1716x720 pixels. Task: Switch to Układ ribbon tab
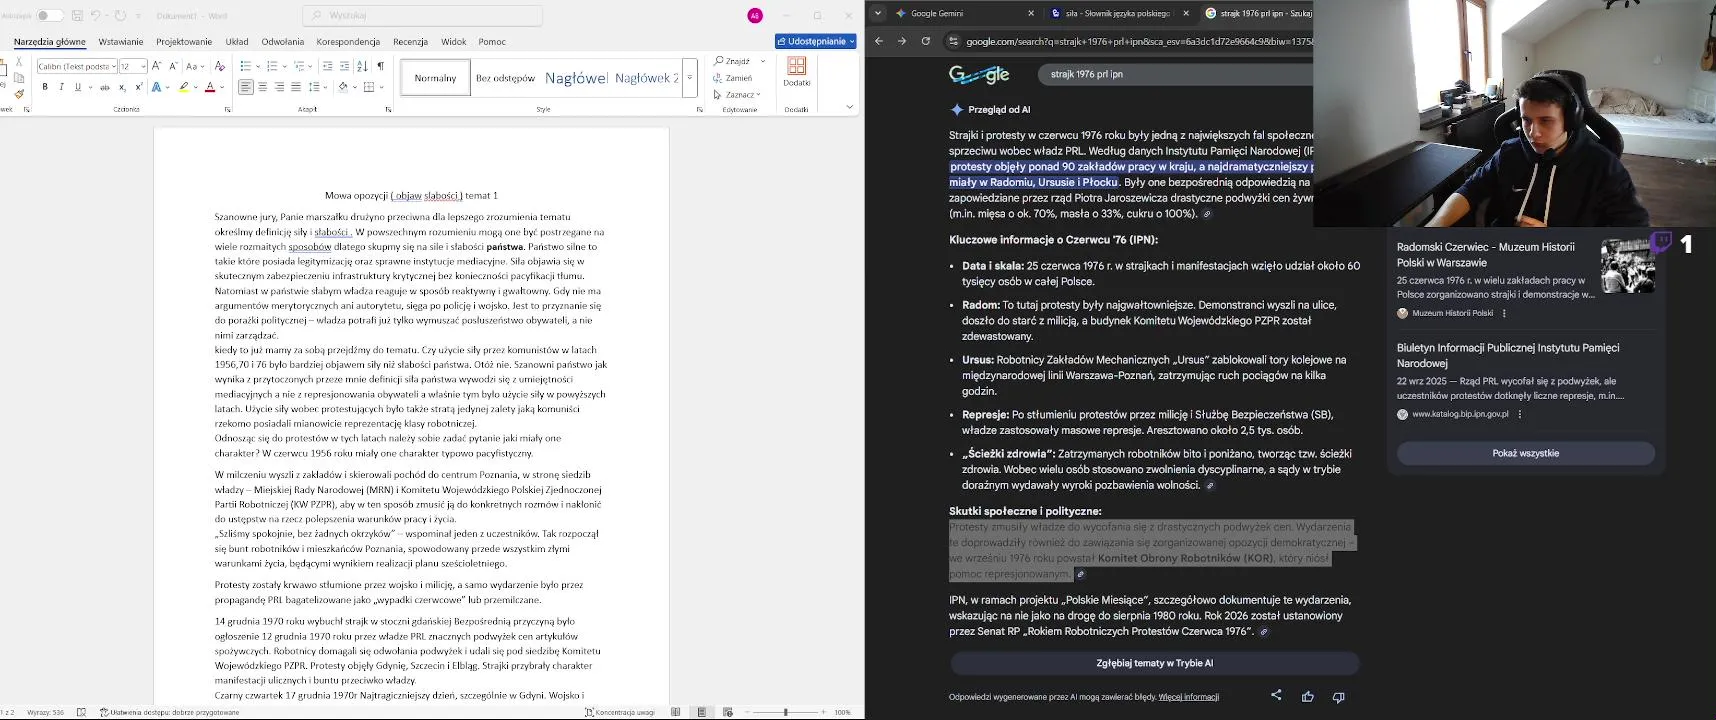click(237, 42)
